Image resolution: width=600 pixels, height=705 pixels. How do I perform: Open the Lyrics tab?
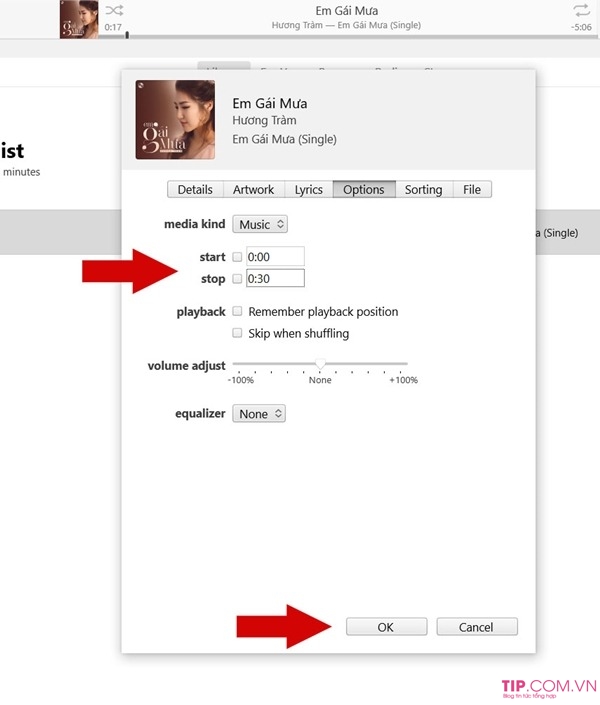[309, 189]
